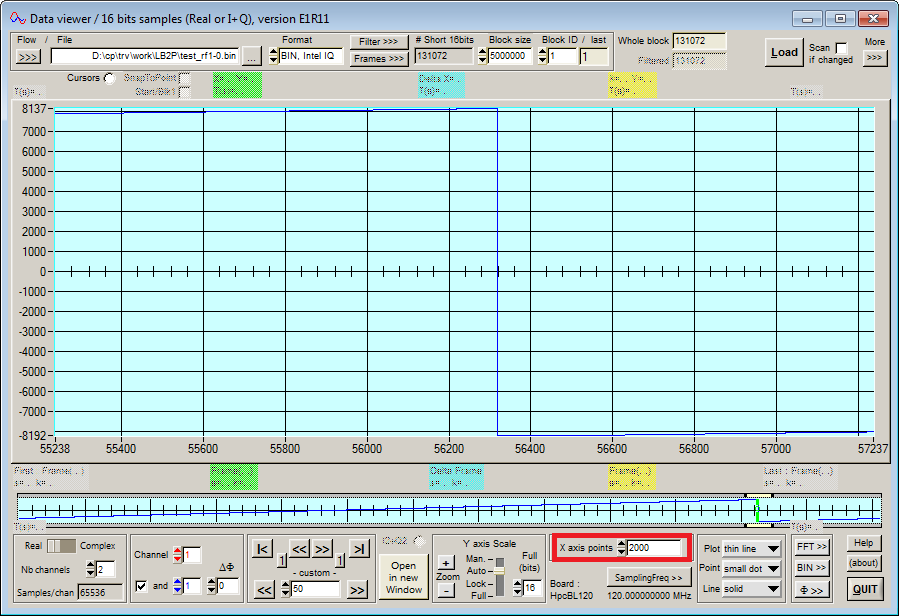
Task: Open the phase Φ >> panel
Action: pos(811,590)
